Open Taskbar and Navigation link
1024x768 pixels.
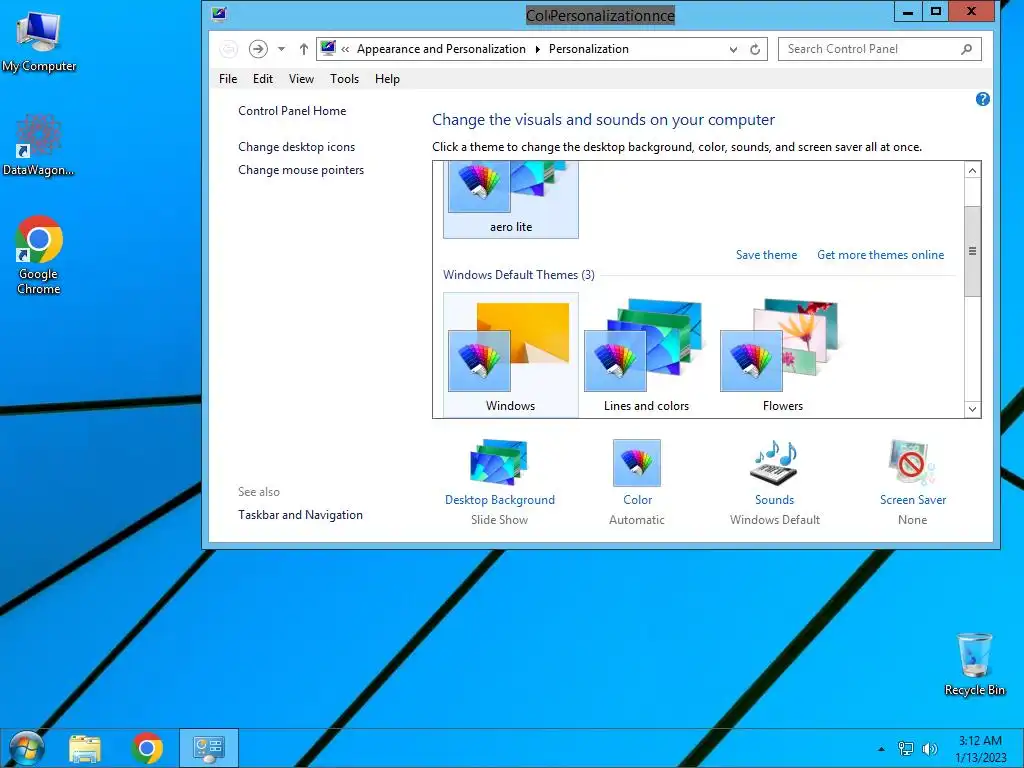tap(300, 515)
